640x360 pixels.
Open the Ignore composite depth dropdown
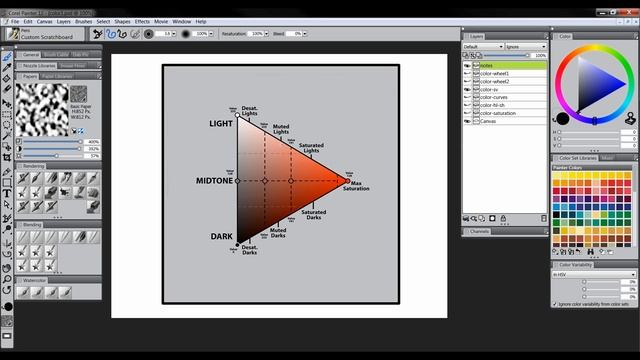point(526,47)
